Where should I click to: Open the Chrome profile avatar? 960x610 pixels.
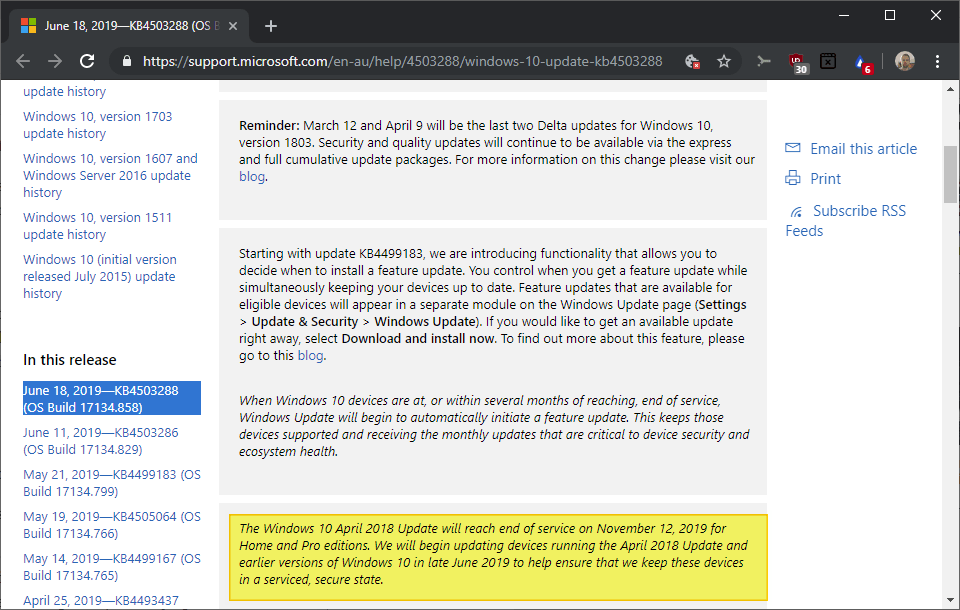(905, 61)
